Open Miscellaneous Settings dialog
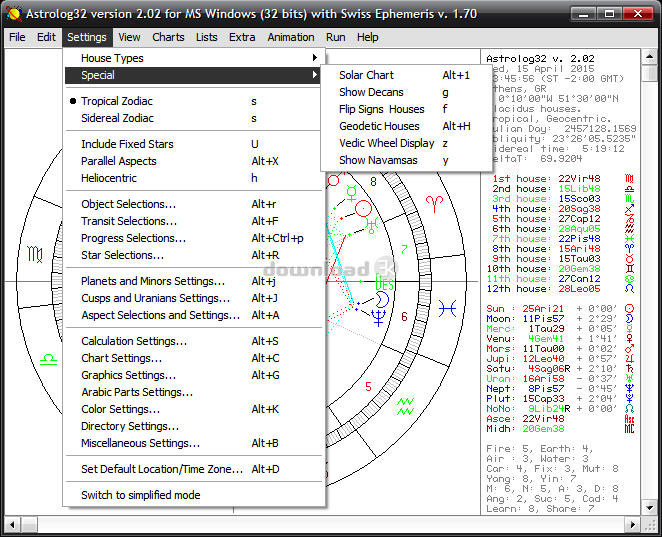Screen dimensions: 662x537 (x=193, y=443)
